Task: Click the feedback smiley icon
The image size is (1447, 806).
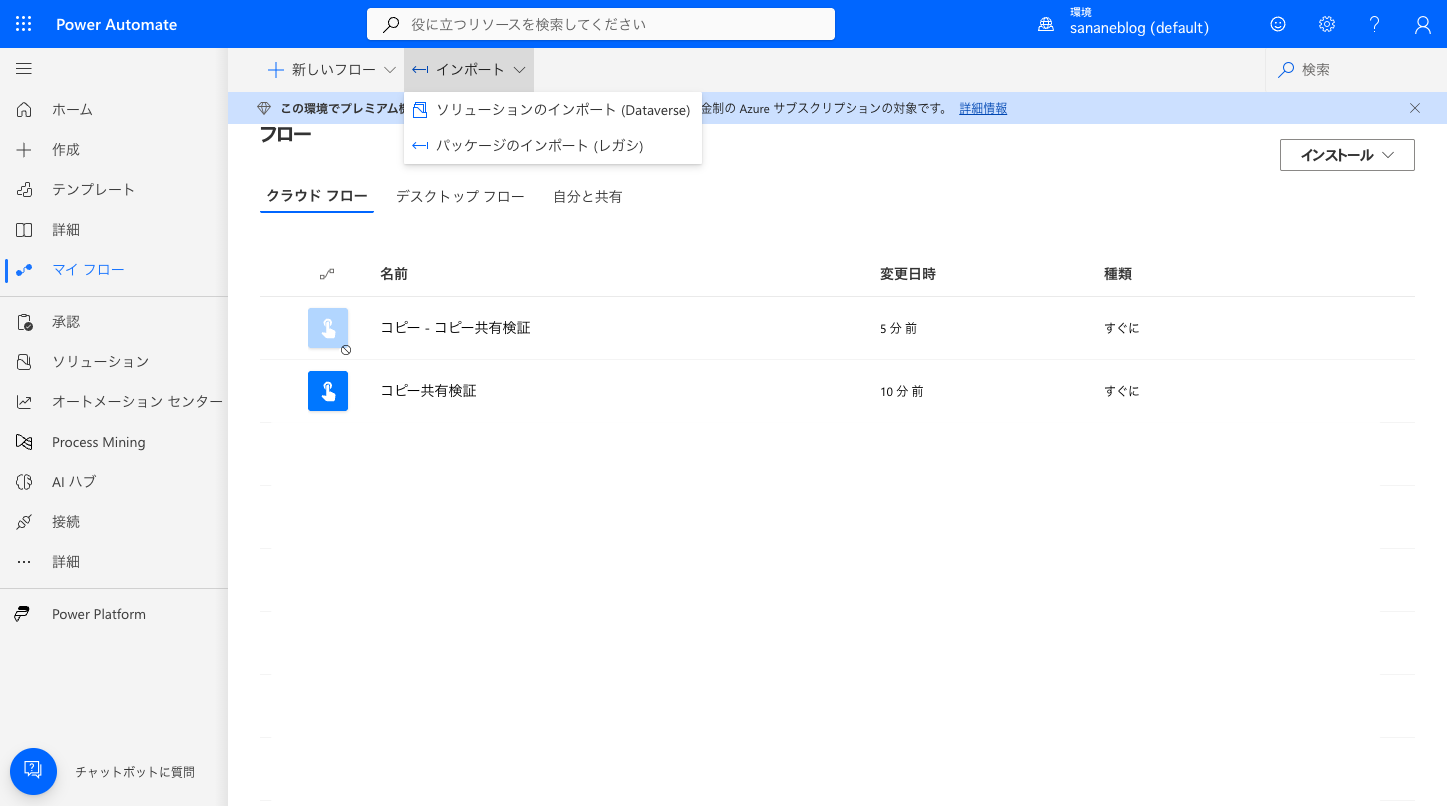Action: point(1278,24)
